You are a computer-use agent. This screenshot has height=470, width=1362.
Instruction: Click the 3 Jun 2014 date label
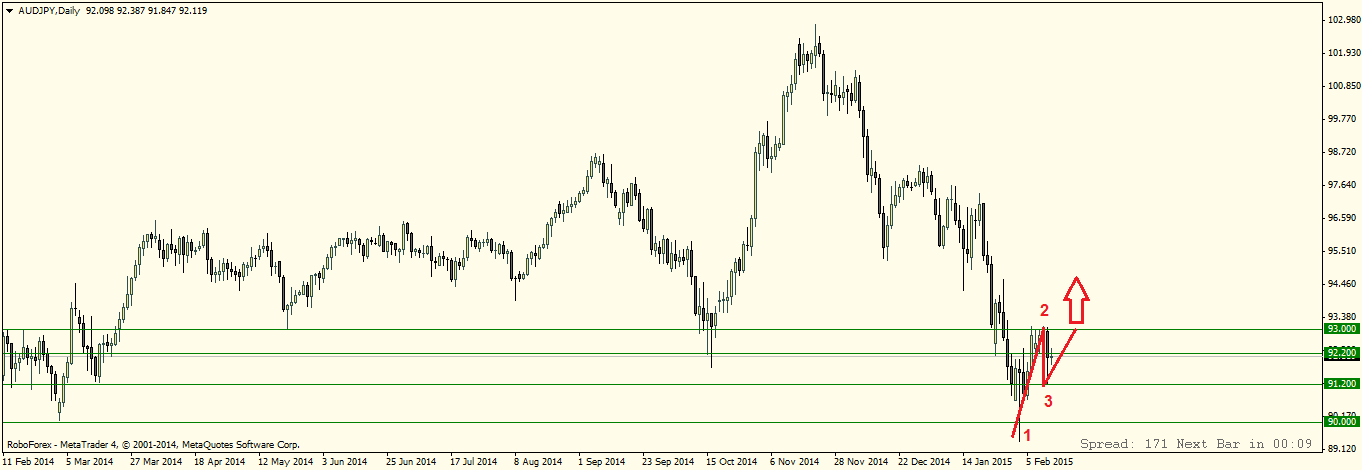click(346, 462)
